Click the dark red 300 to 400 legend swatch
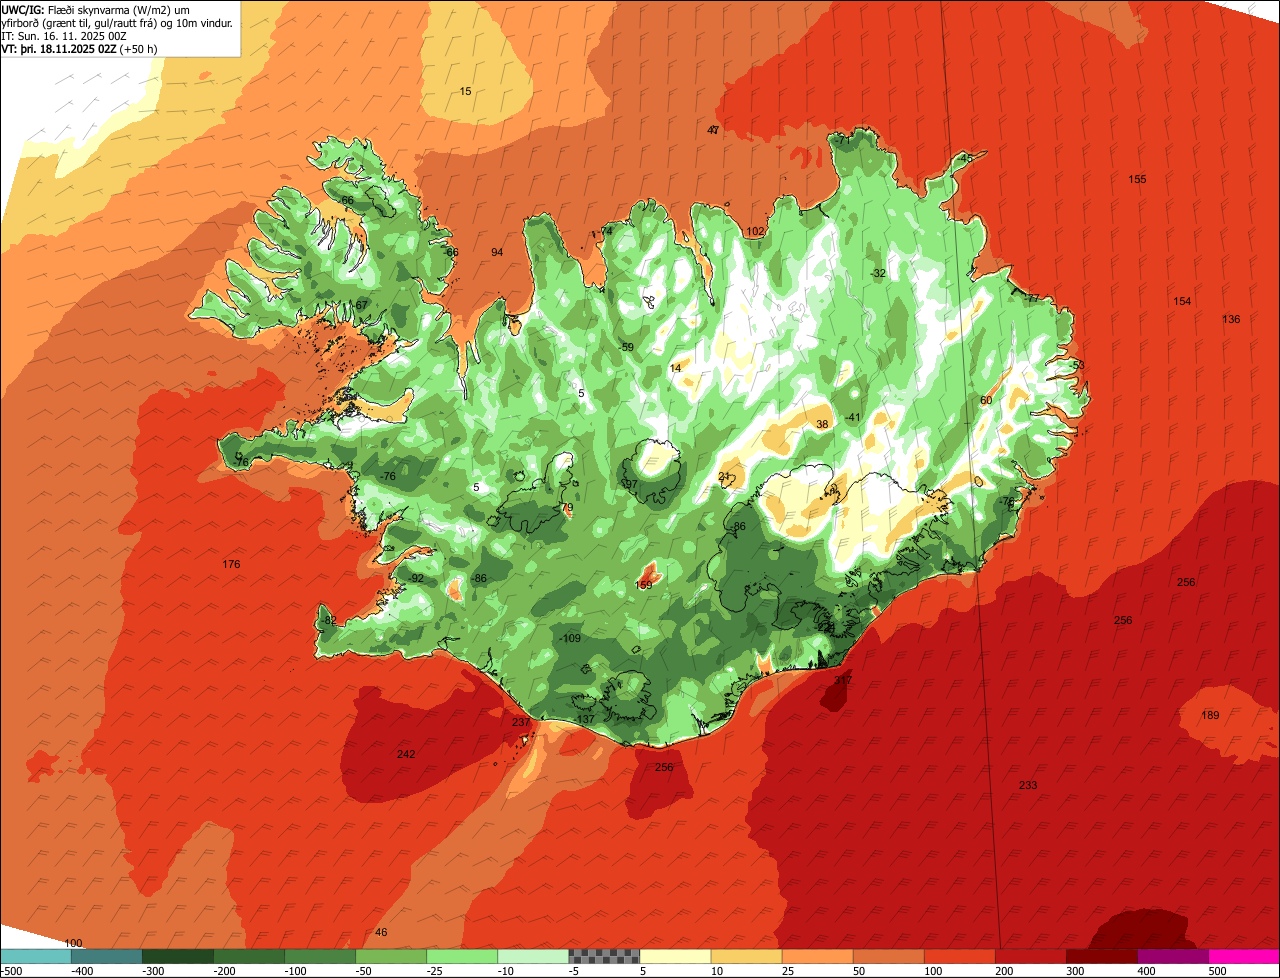 coord(1102,956)
